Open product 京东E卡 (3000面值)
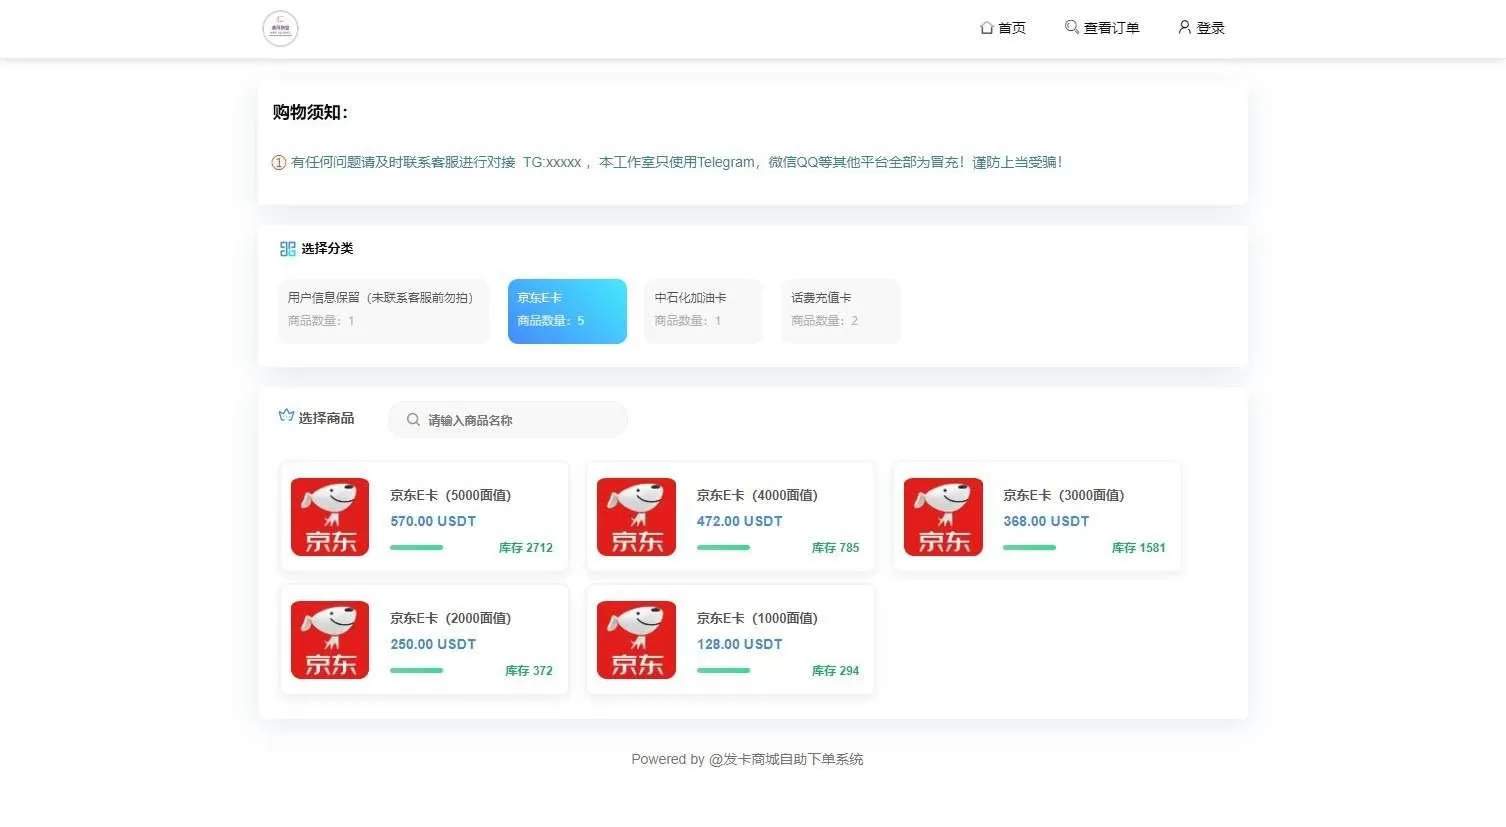 (1037, 517)
